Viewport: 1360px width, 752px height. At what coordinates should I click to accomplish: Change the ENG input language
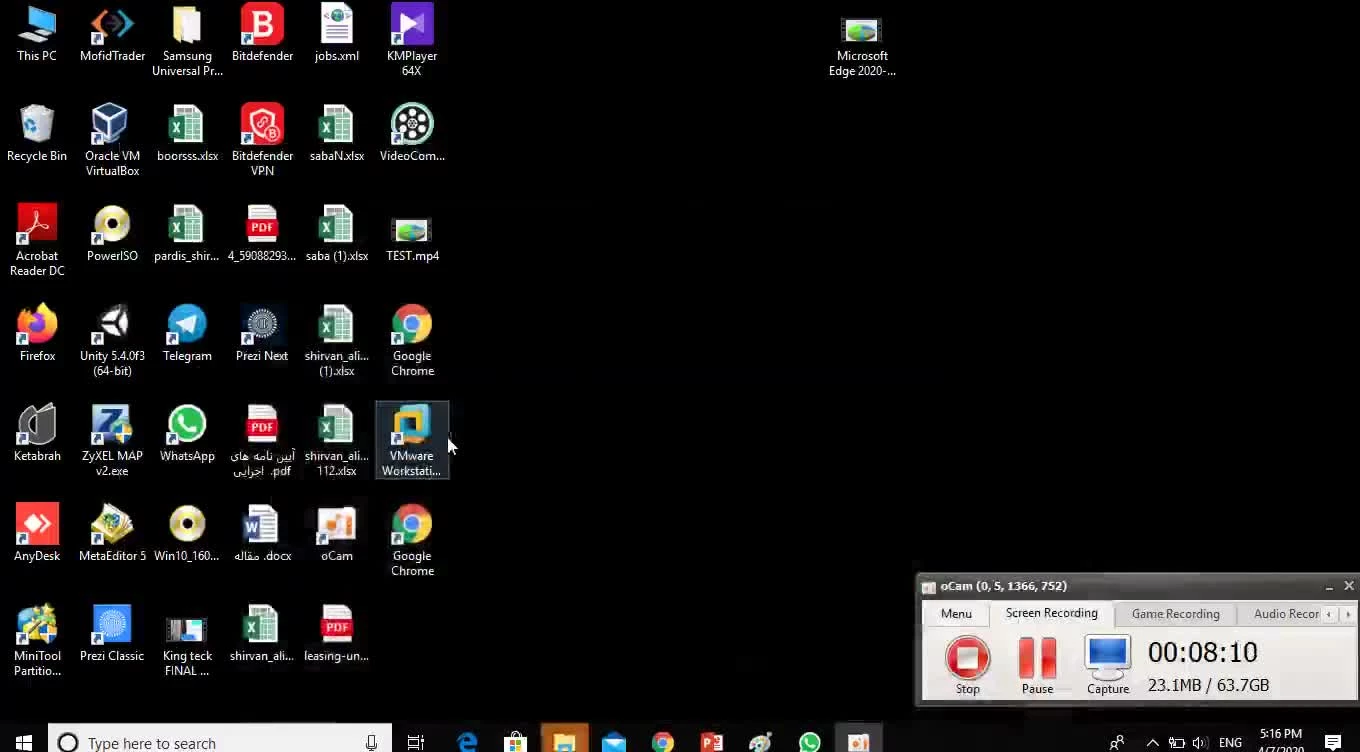point(1230,743)
